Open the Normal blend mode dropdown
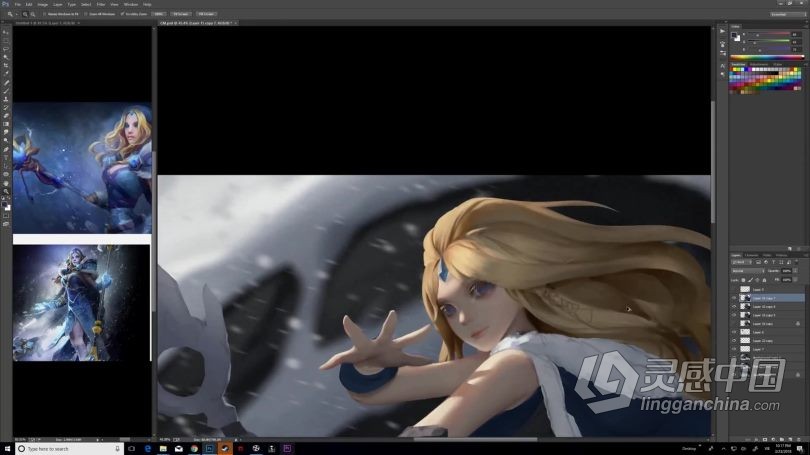Screen dimensions: 810x455 747,271
